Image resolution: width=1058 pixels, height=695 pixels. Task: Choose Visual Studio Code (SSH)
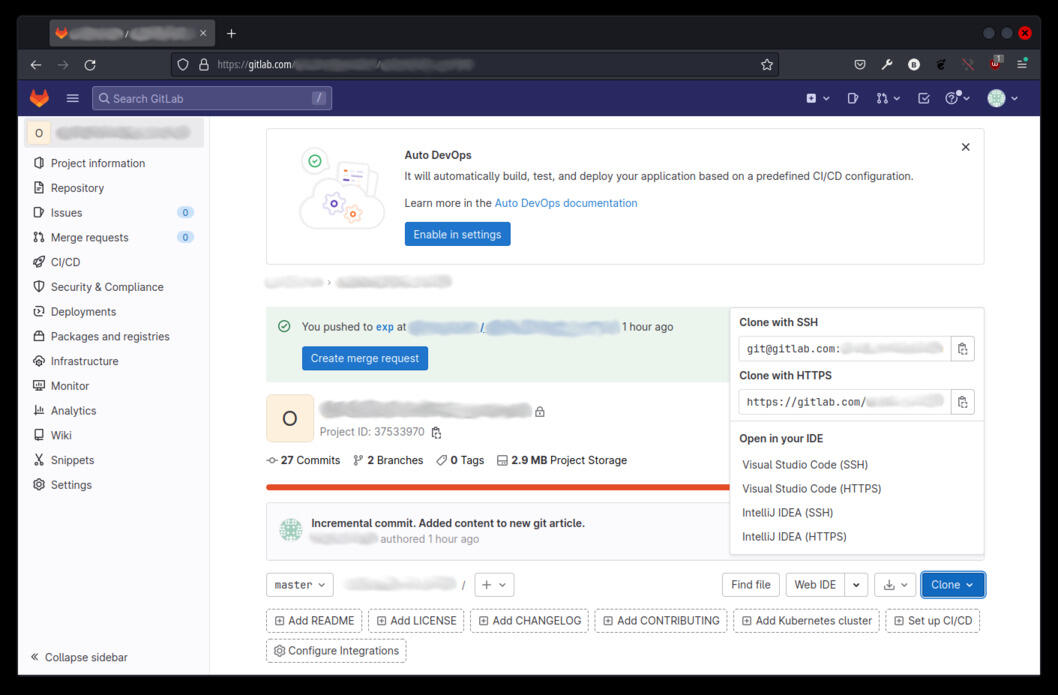point(805,465)
